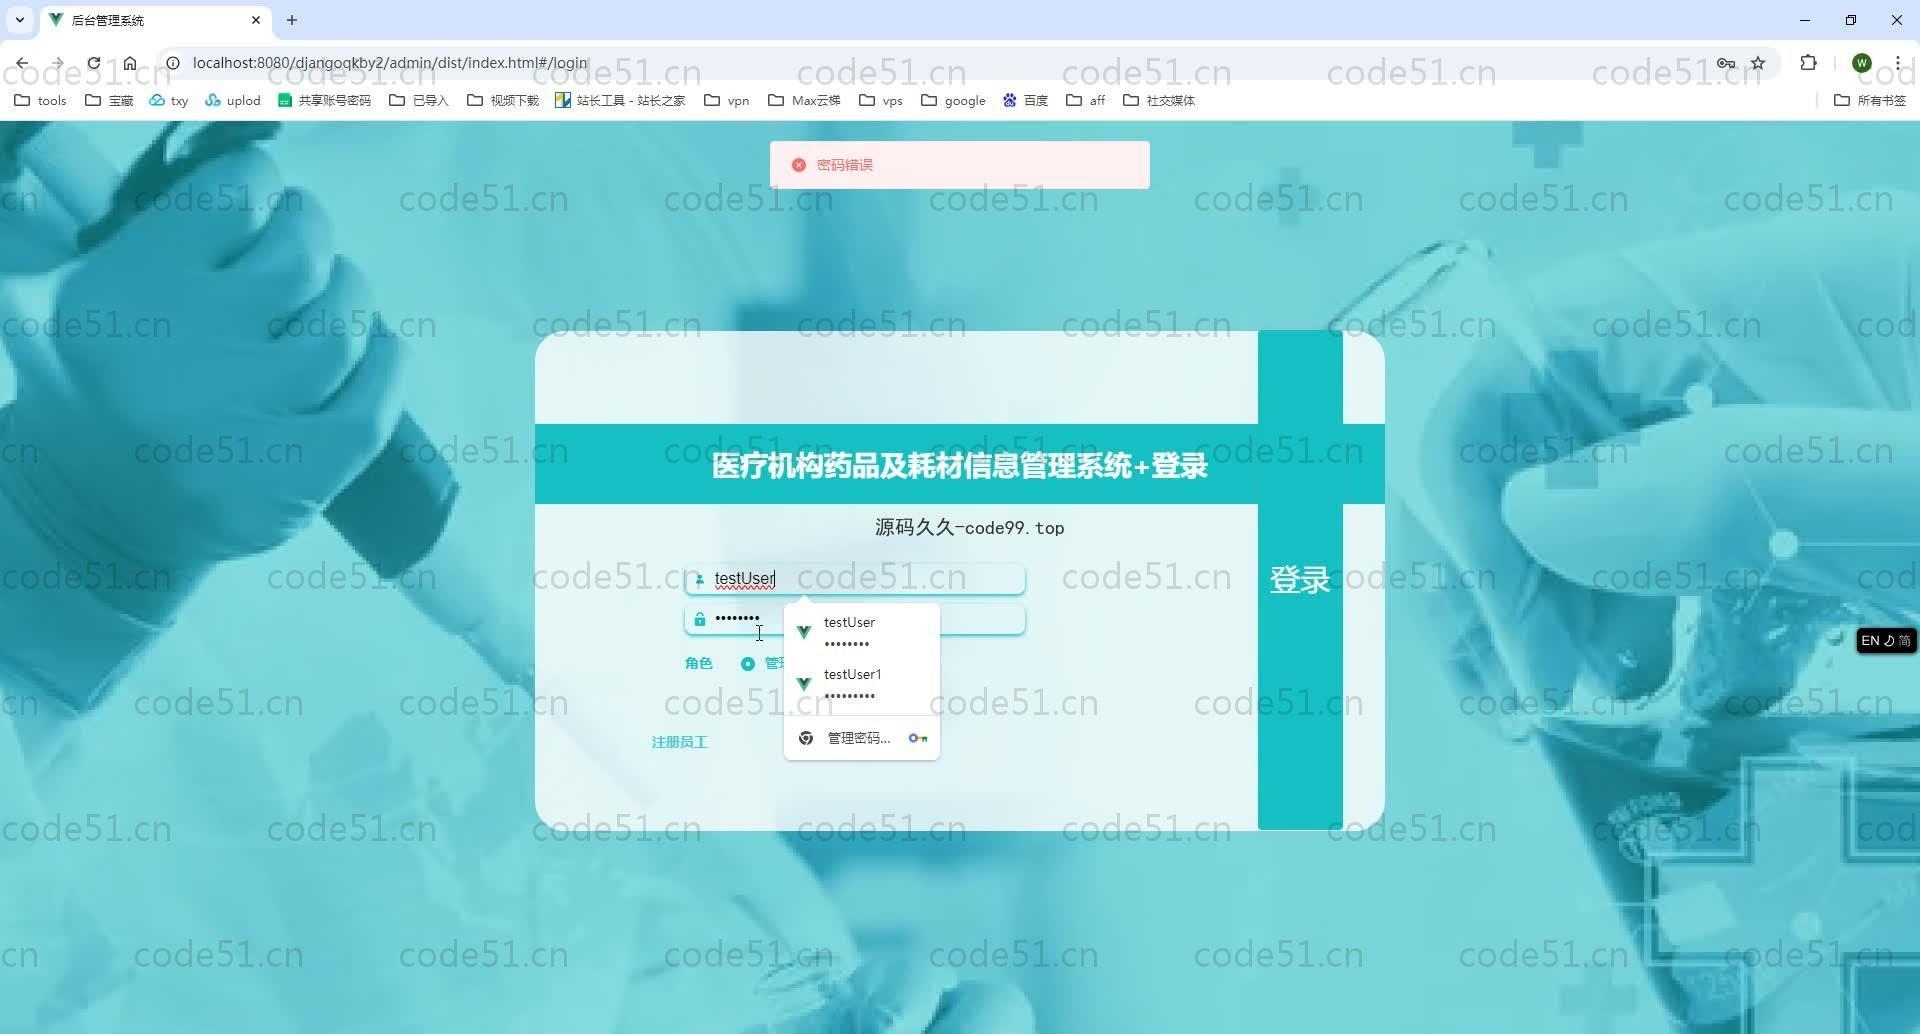This screenshot has width=1920, height=1034.
Task: Open the Max云梯 bookmark folder
Action: [804, 100]
